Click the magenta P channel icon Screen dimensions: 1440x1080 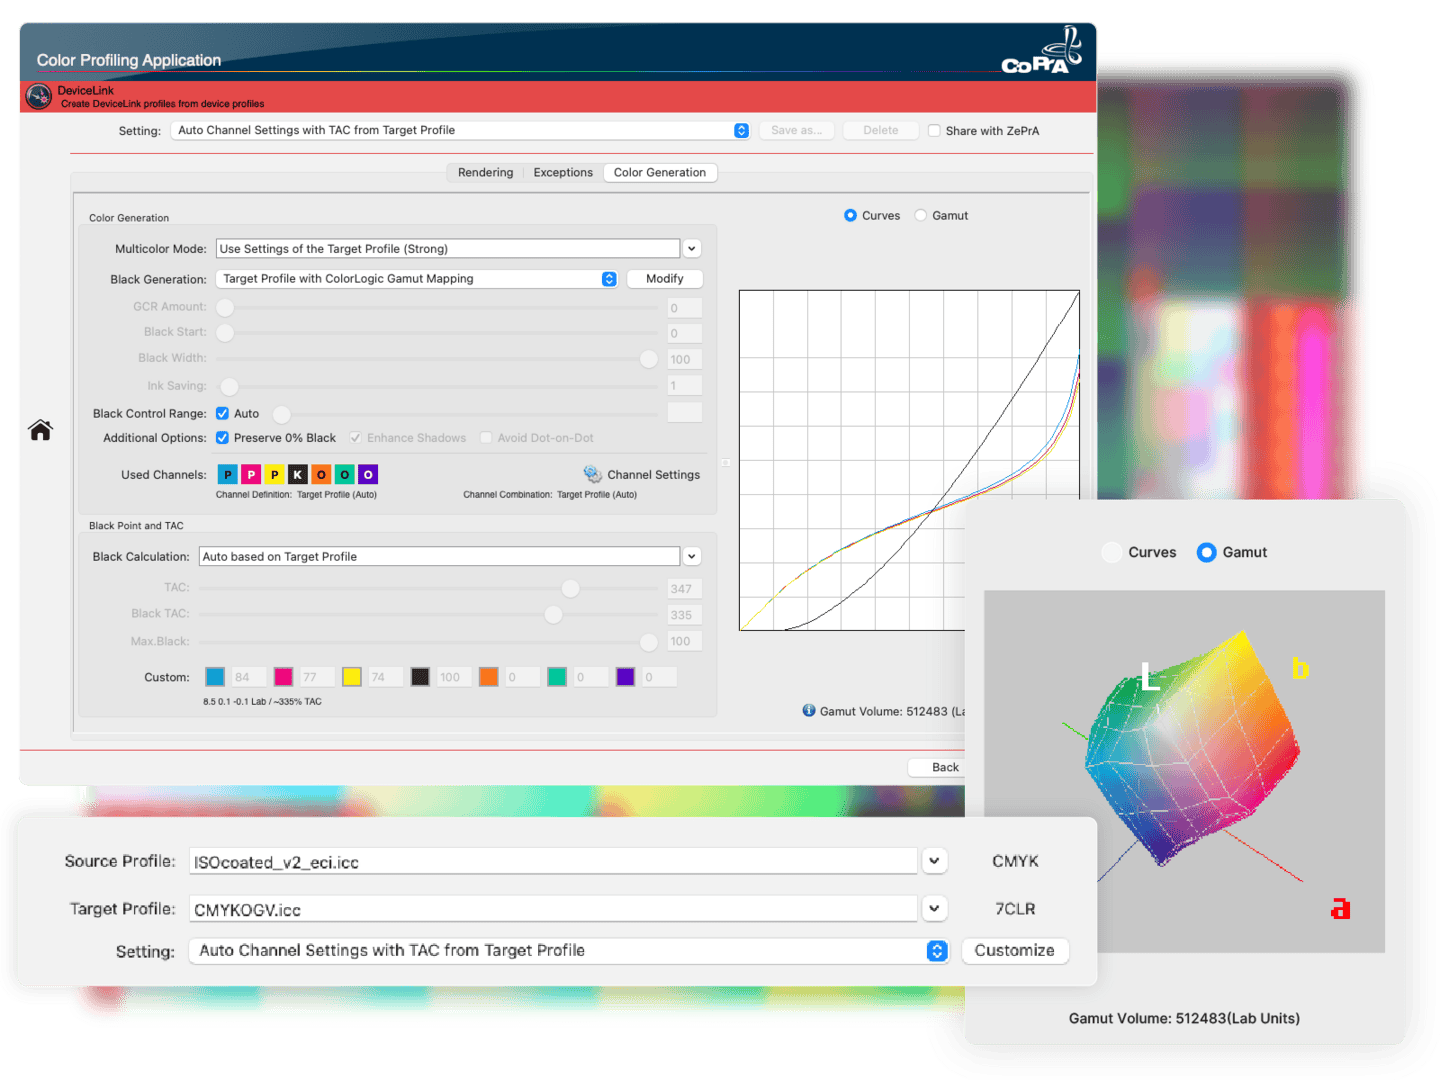[251, 474]
